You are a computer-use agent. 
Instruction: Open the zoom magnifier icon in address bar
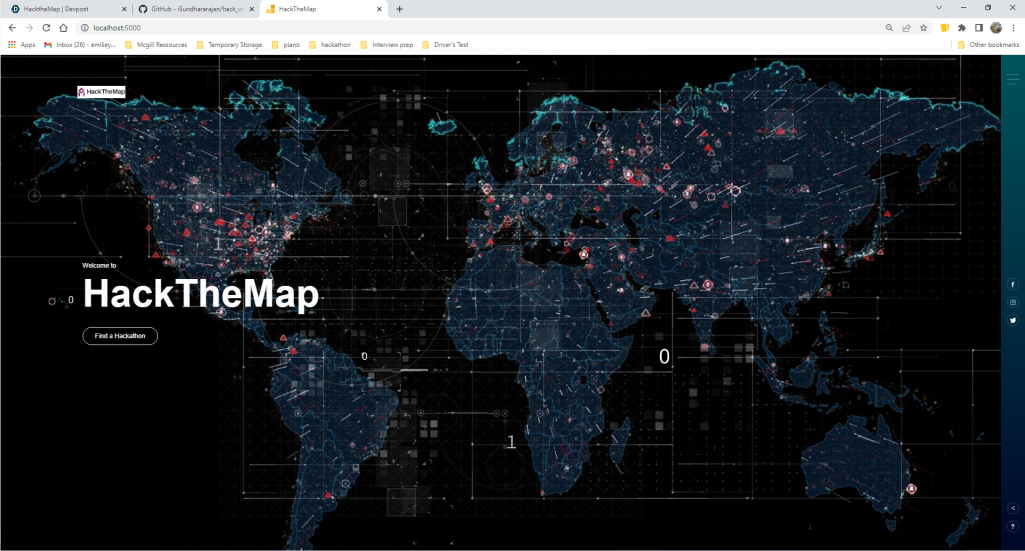pos(889,27)
